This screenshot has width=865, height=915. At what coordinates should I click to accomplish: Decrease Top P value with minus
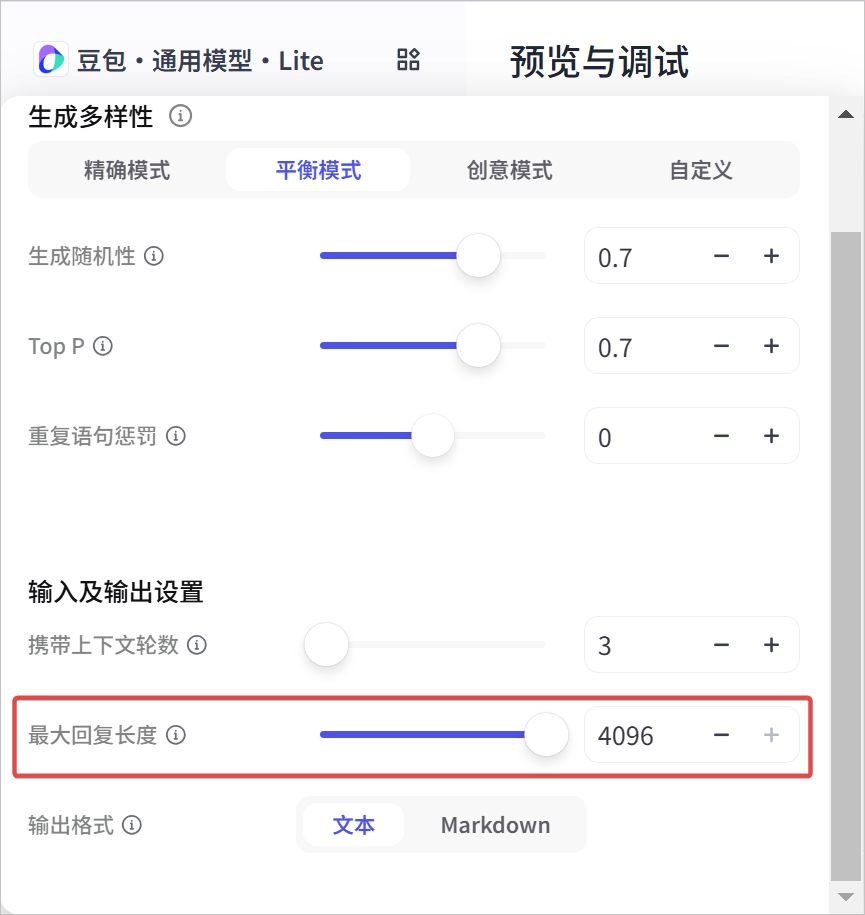(721, 346)
